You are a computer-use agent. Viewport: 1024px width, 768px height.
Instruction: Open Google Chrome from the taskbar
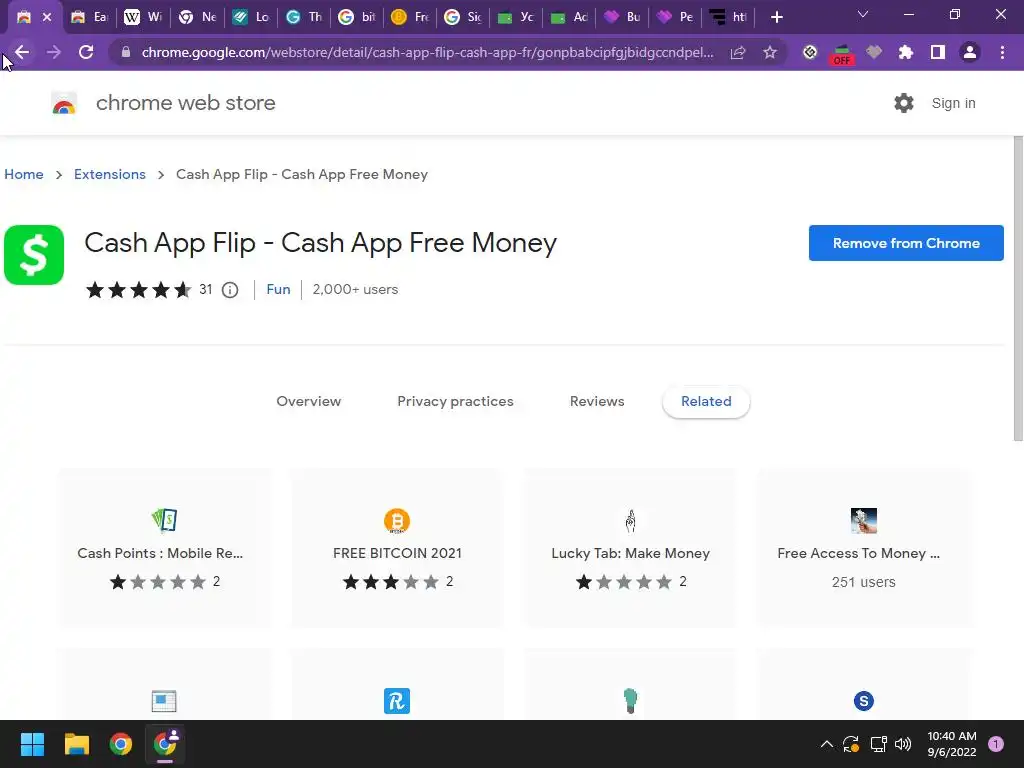[121, 744]
